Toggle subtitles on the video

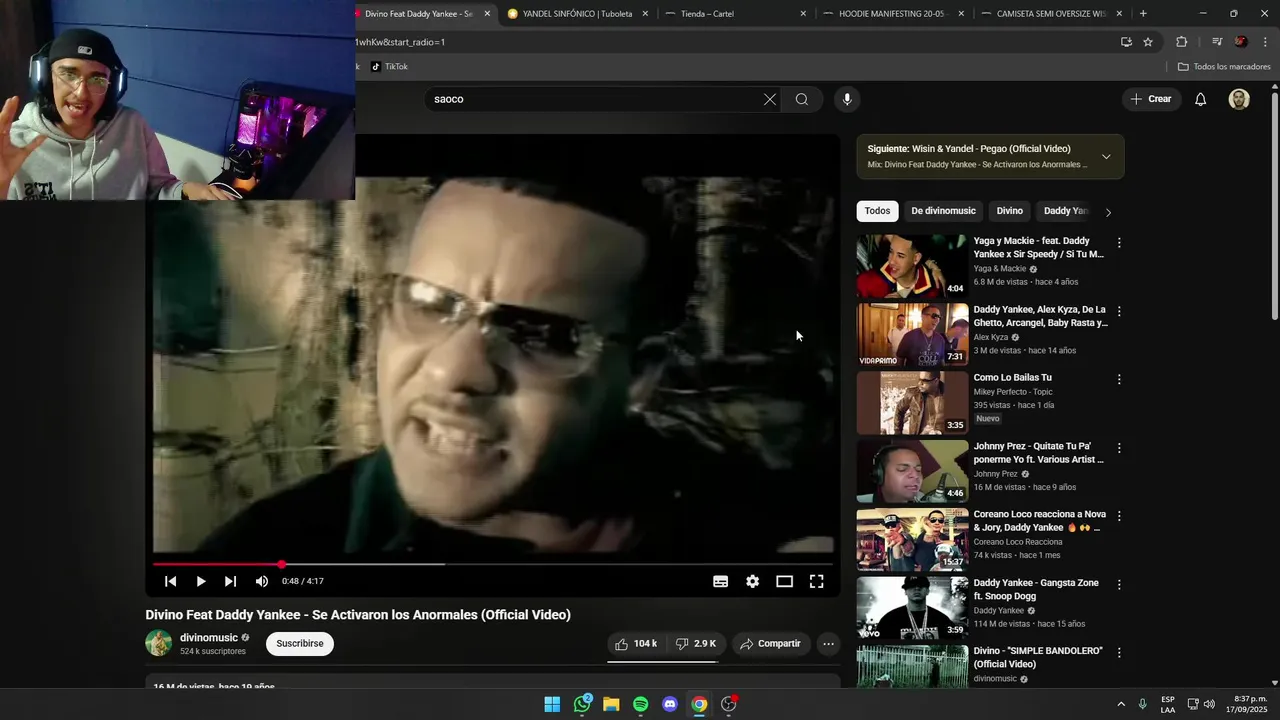(x=720, y=581)
